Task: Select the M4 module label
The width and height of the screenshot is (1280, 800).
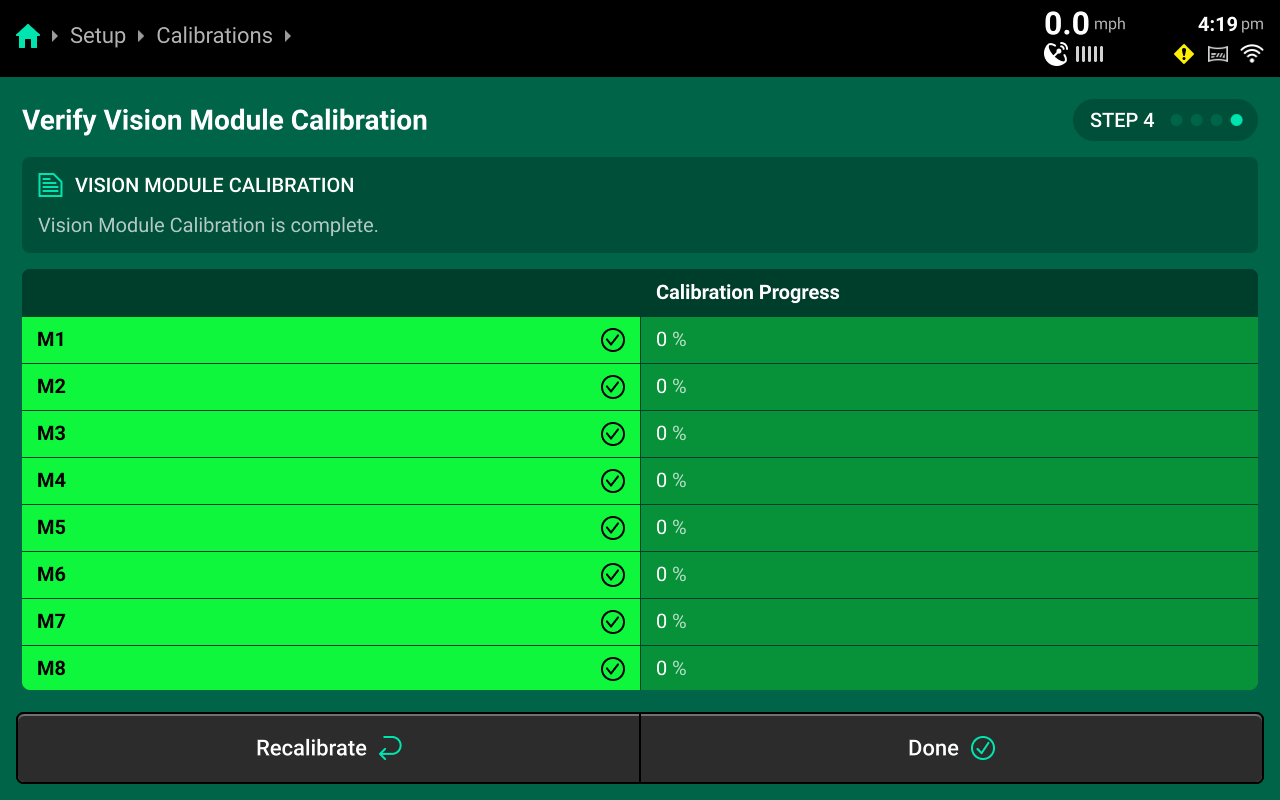Action: (x=51, y=481)
